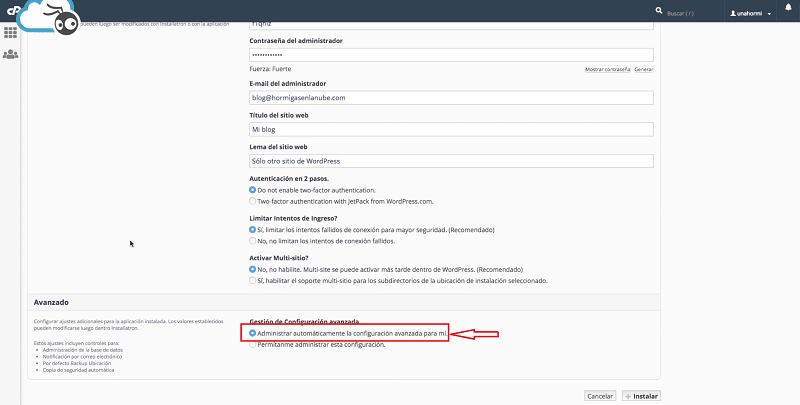Select Permítanme administrar esta configuración
This screenshot has height=405, width=800.
point(253,344)
